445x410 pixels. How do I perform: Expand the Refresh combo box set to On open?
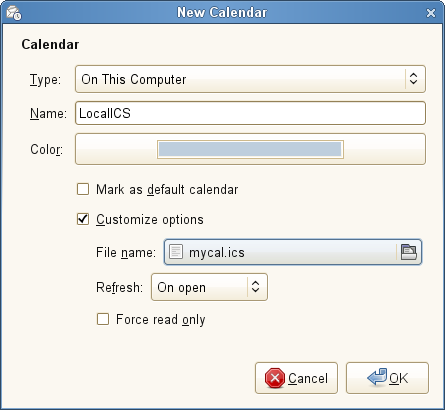[209, 287]
